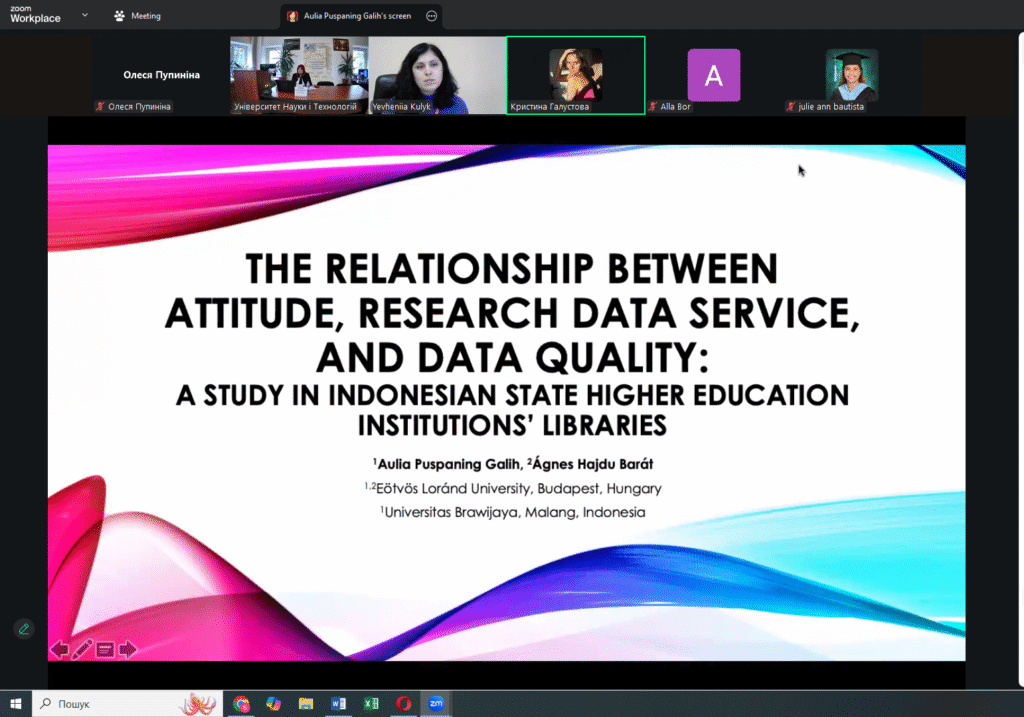Click the Windows Start button

coord(16,703)
